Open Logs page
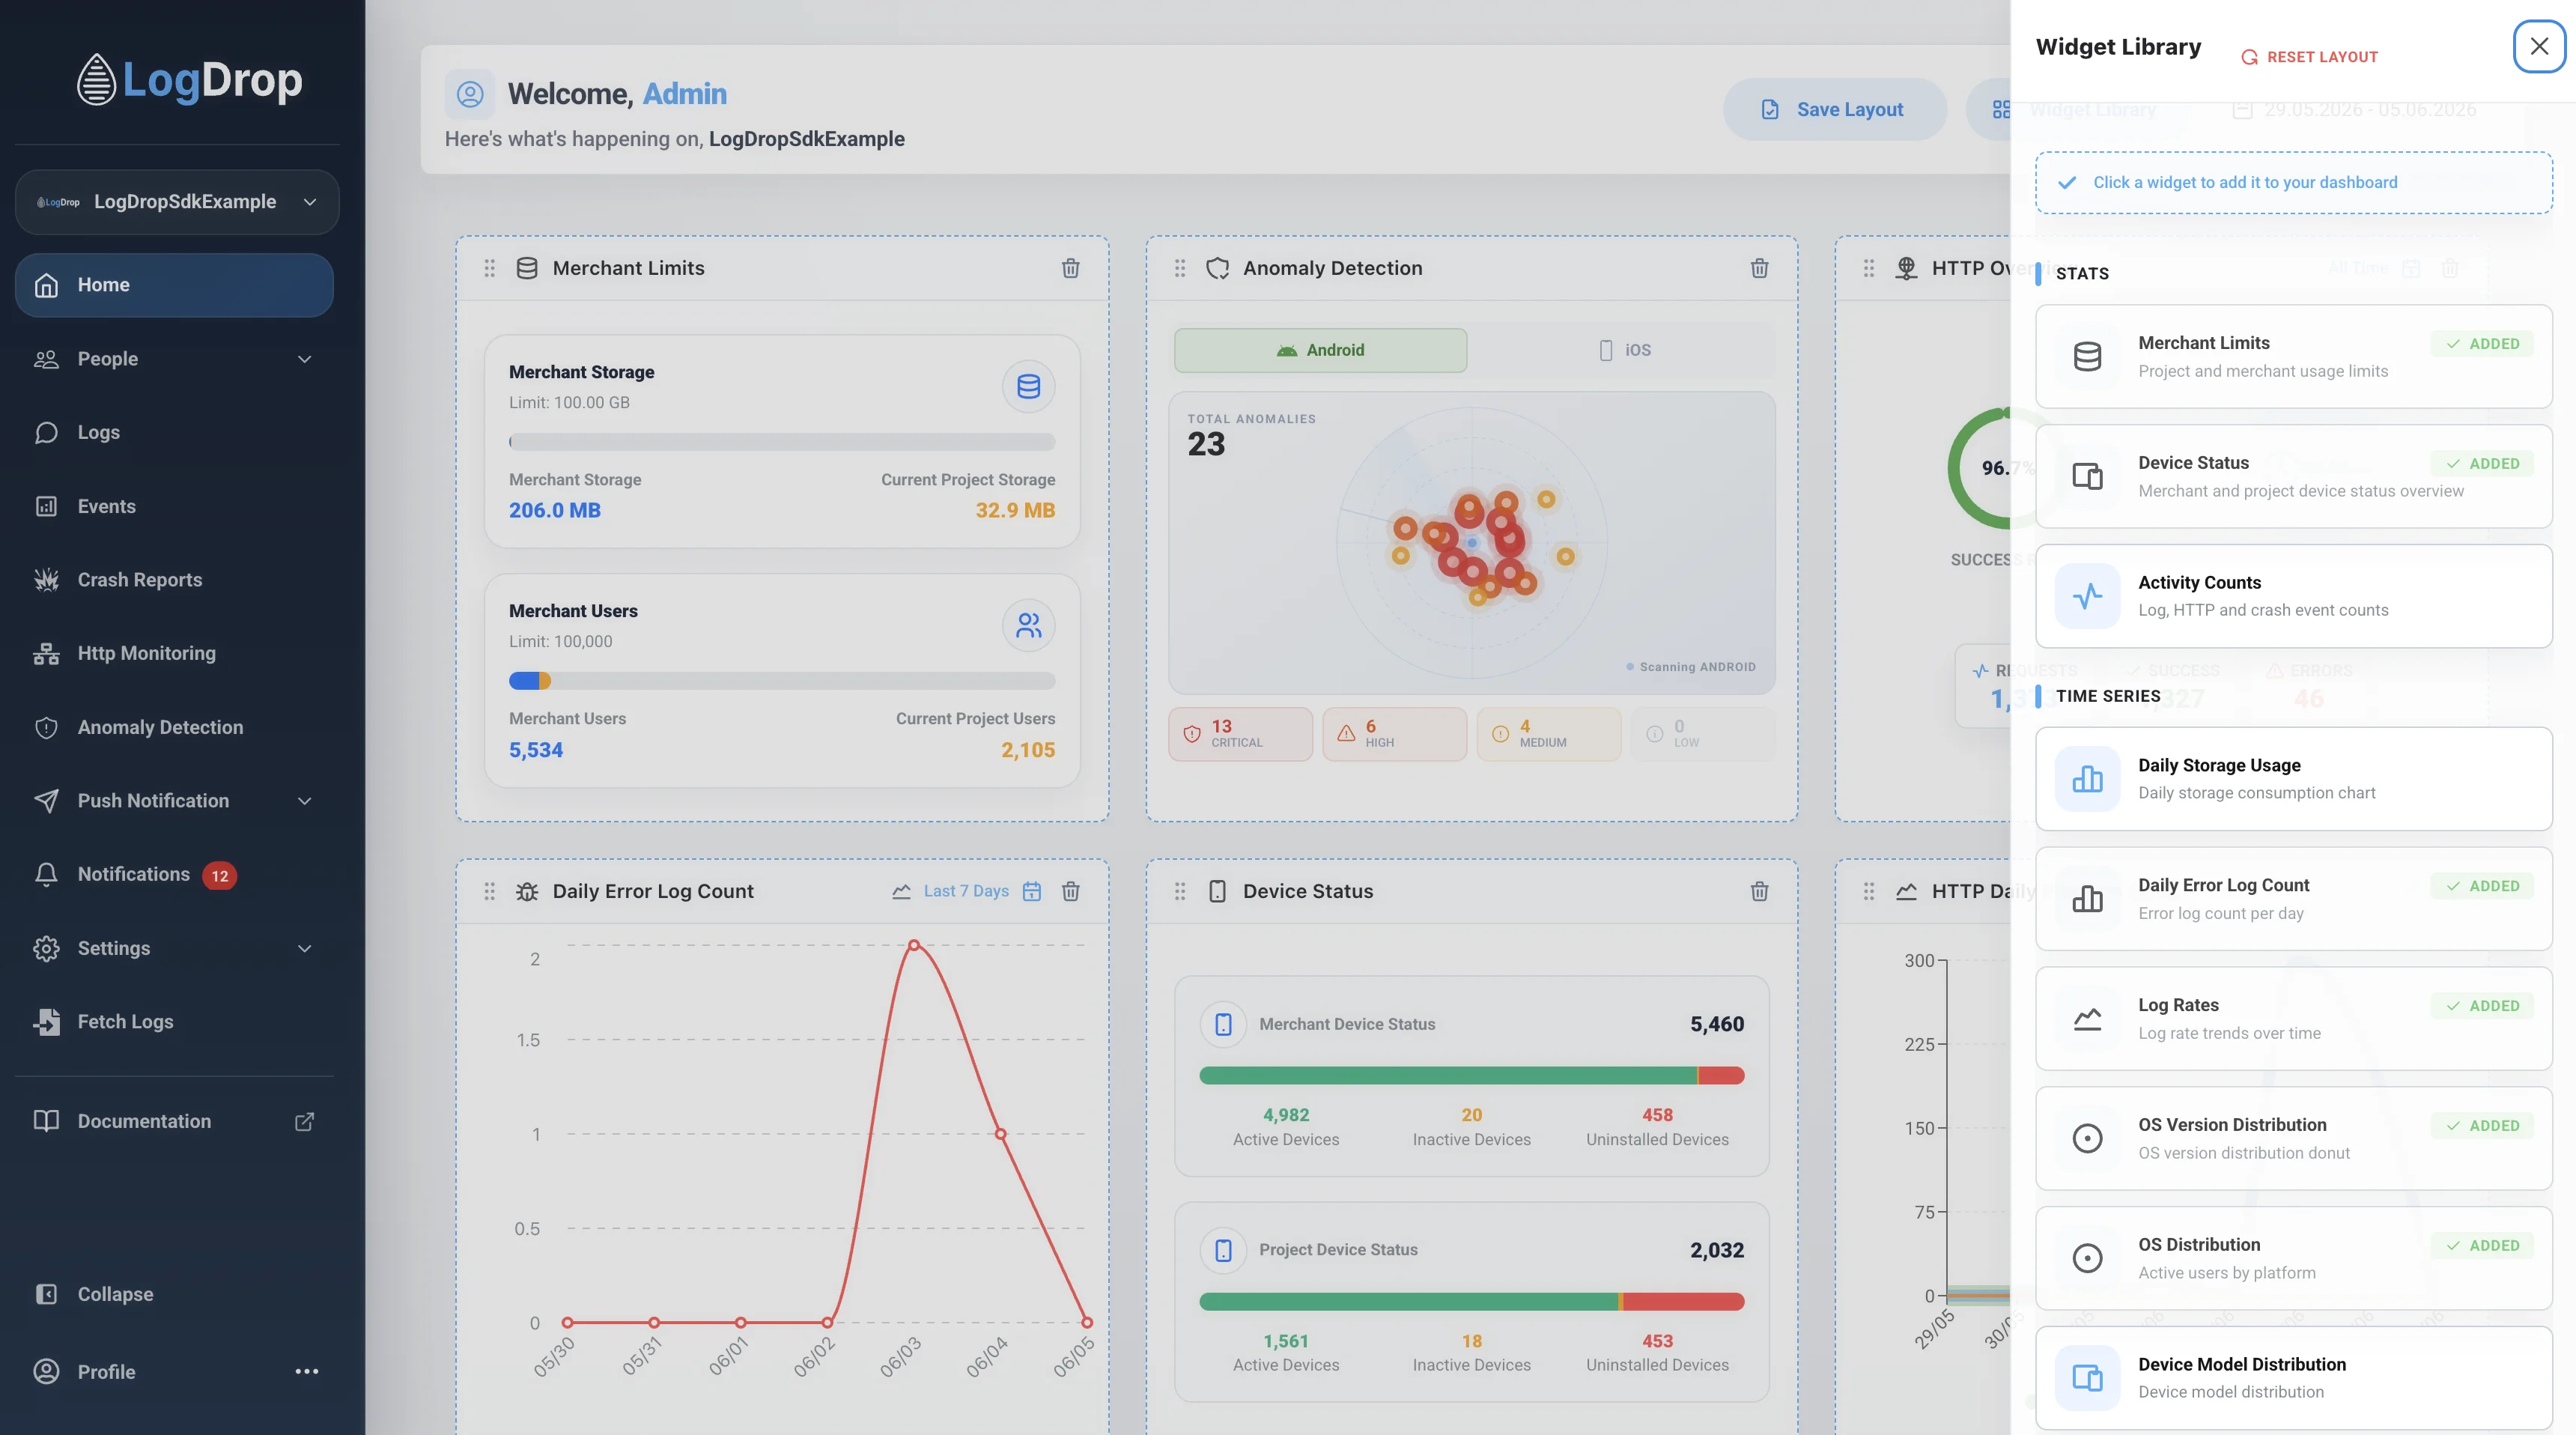2576x1435 pixels. point(174,432)
